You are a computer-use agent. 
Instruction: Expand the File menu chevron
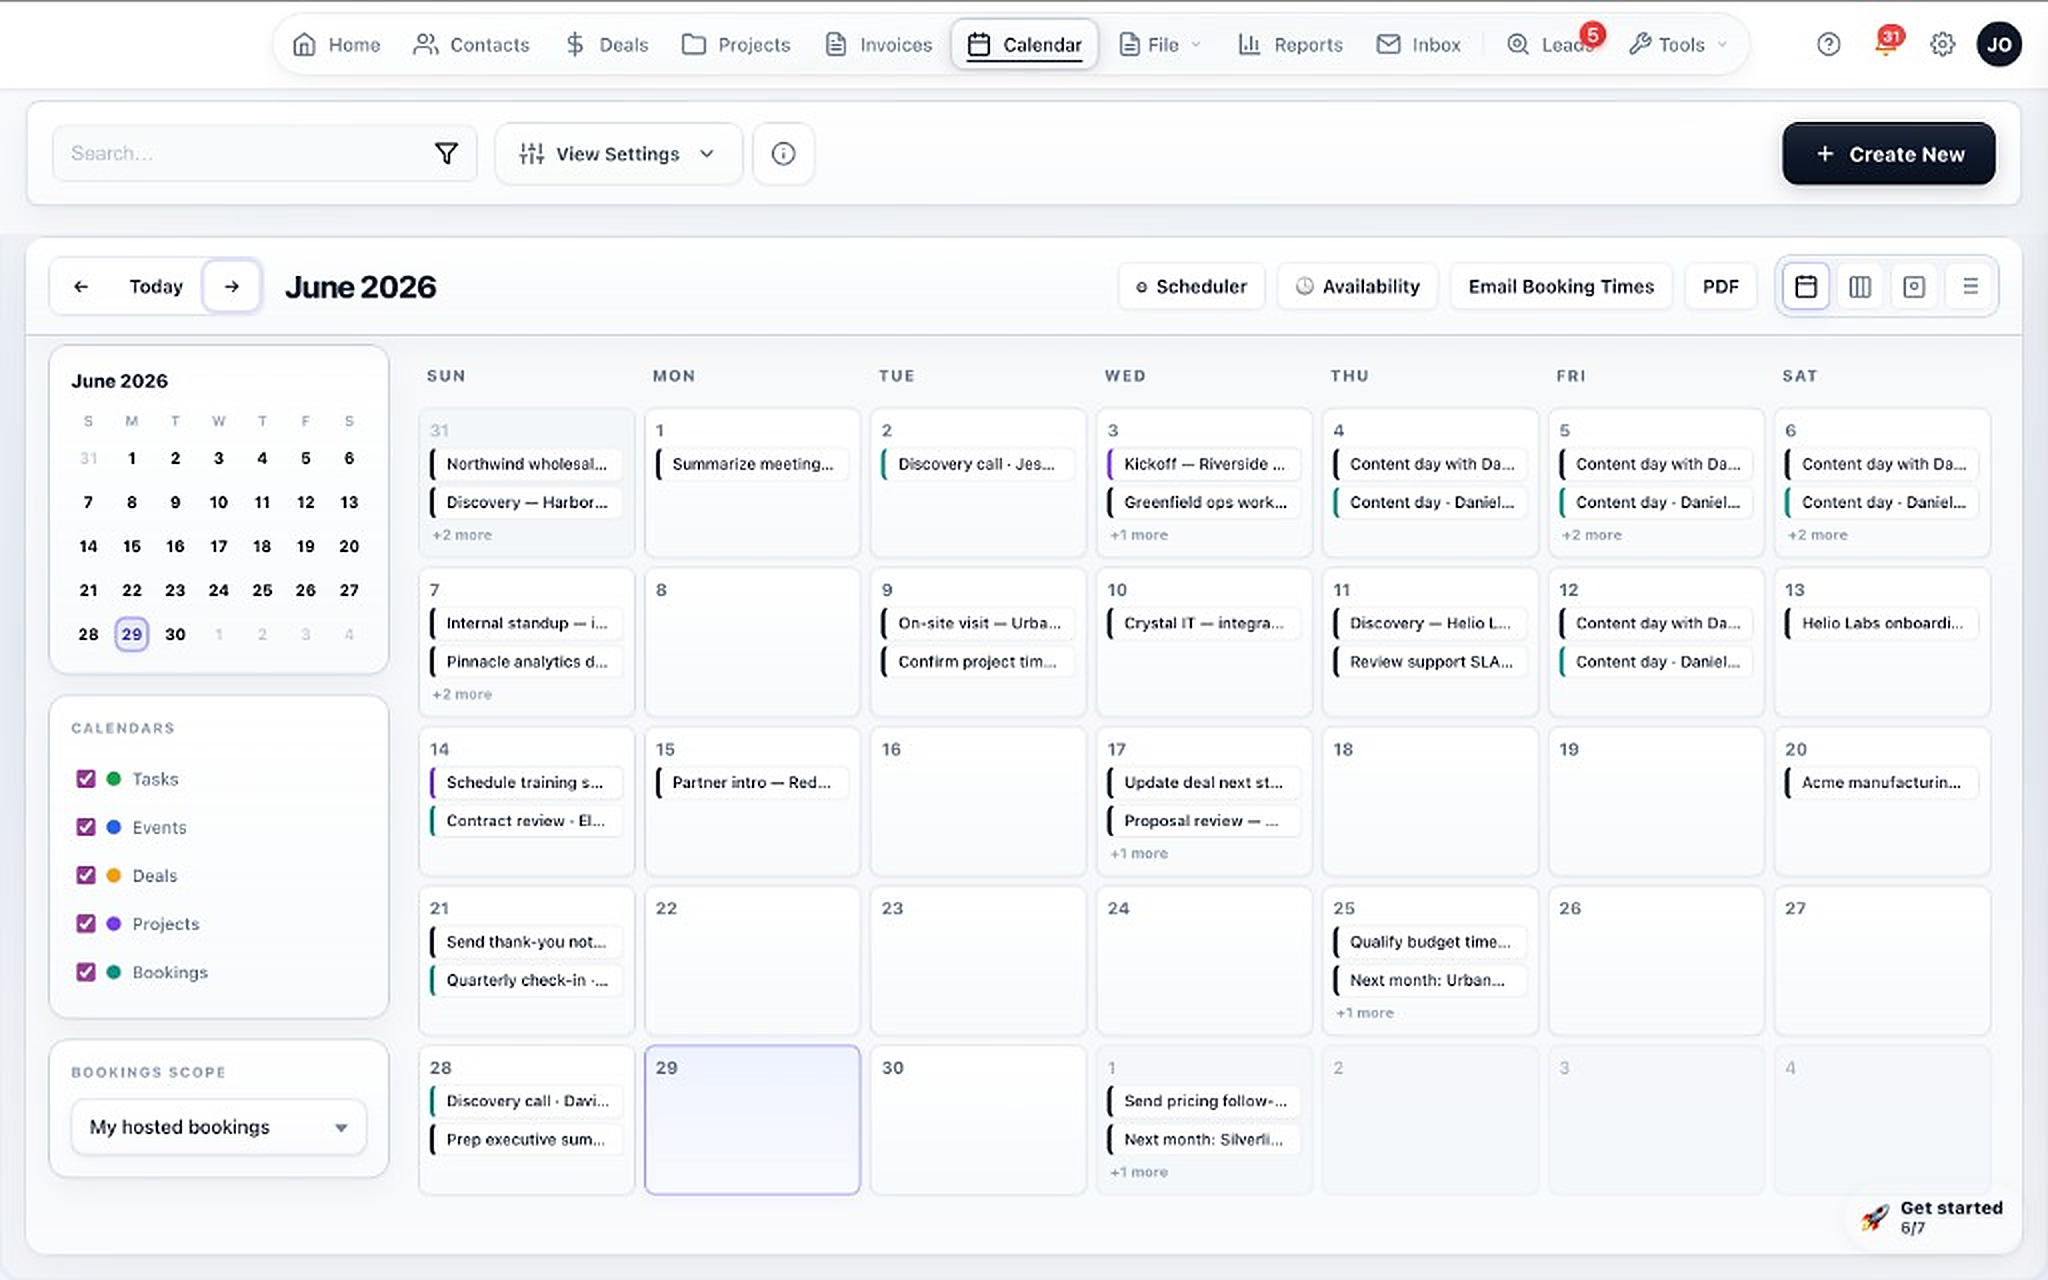(1196, 45)
